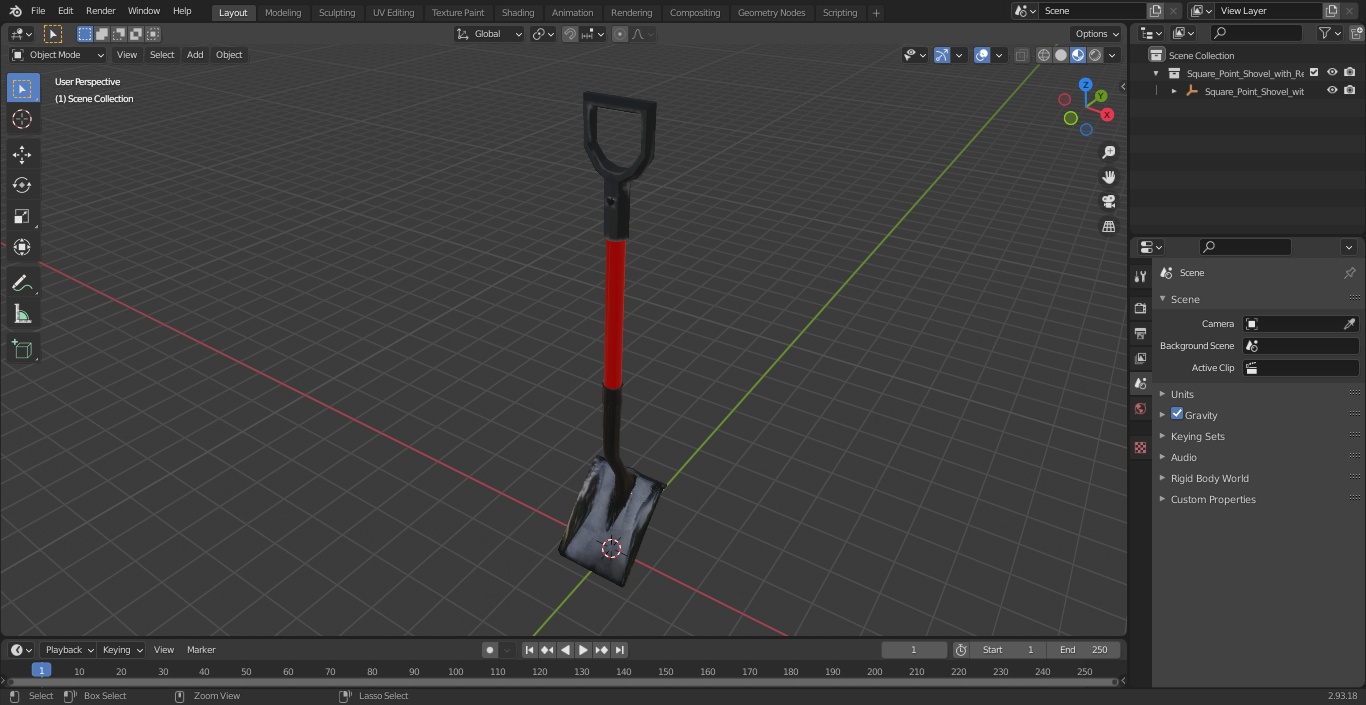Screen dimensions: 1366x705
Task: Open the File menu
Action: tap(38, 11)
